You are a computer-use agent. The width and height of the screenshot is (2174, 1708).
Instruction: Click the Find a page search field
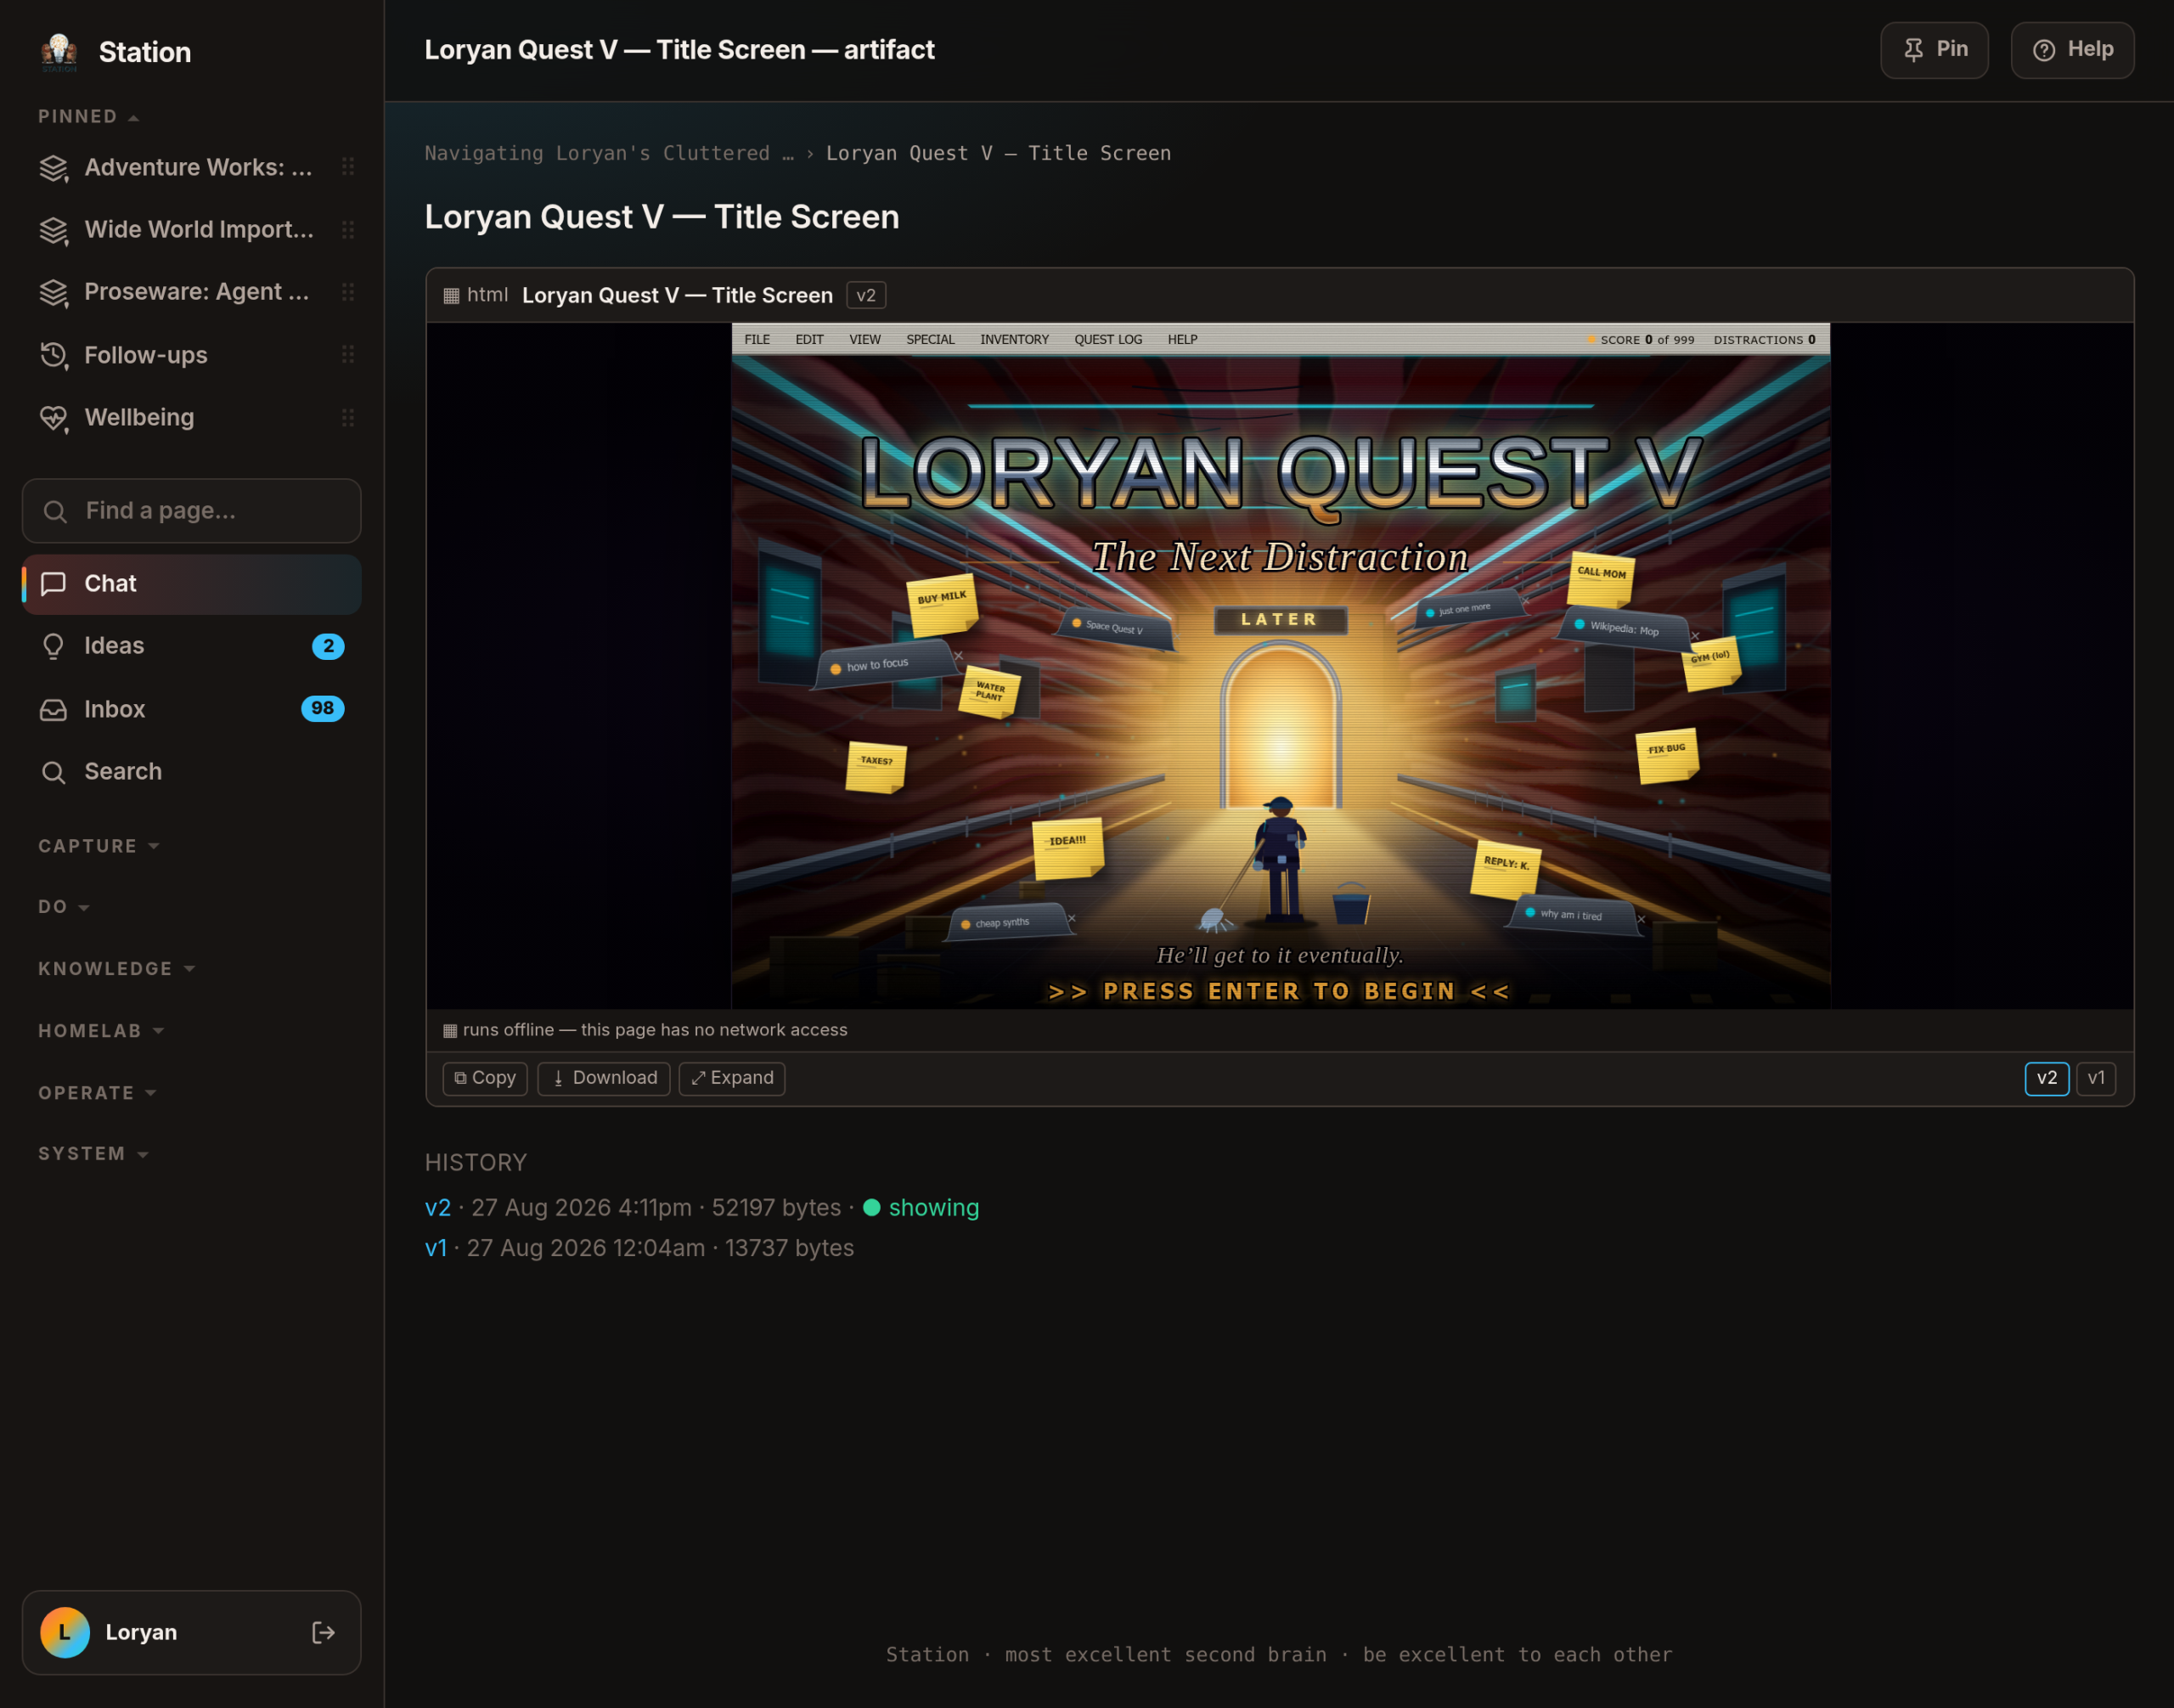191,511
